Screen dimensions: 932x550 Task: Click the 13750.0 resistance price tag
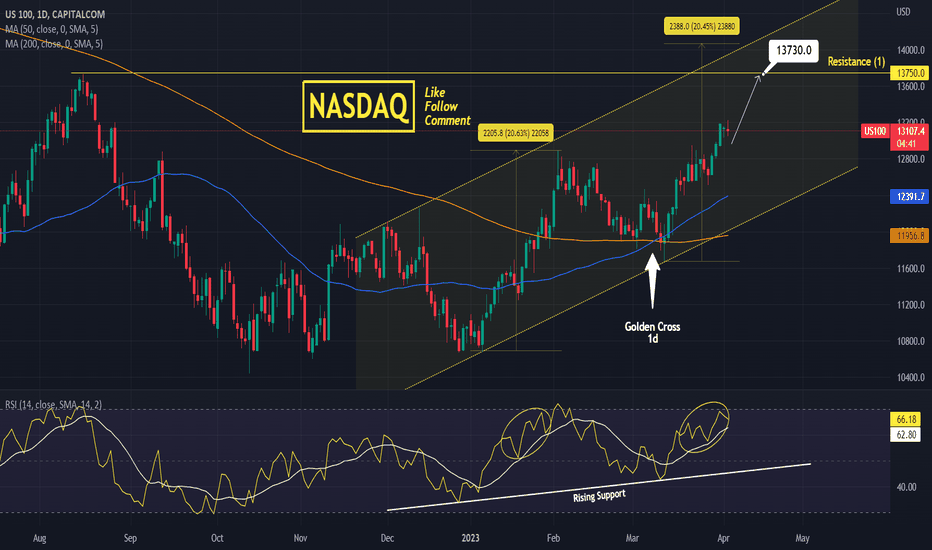[909, 73]
